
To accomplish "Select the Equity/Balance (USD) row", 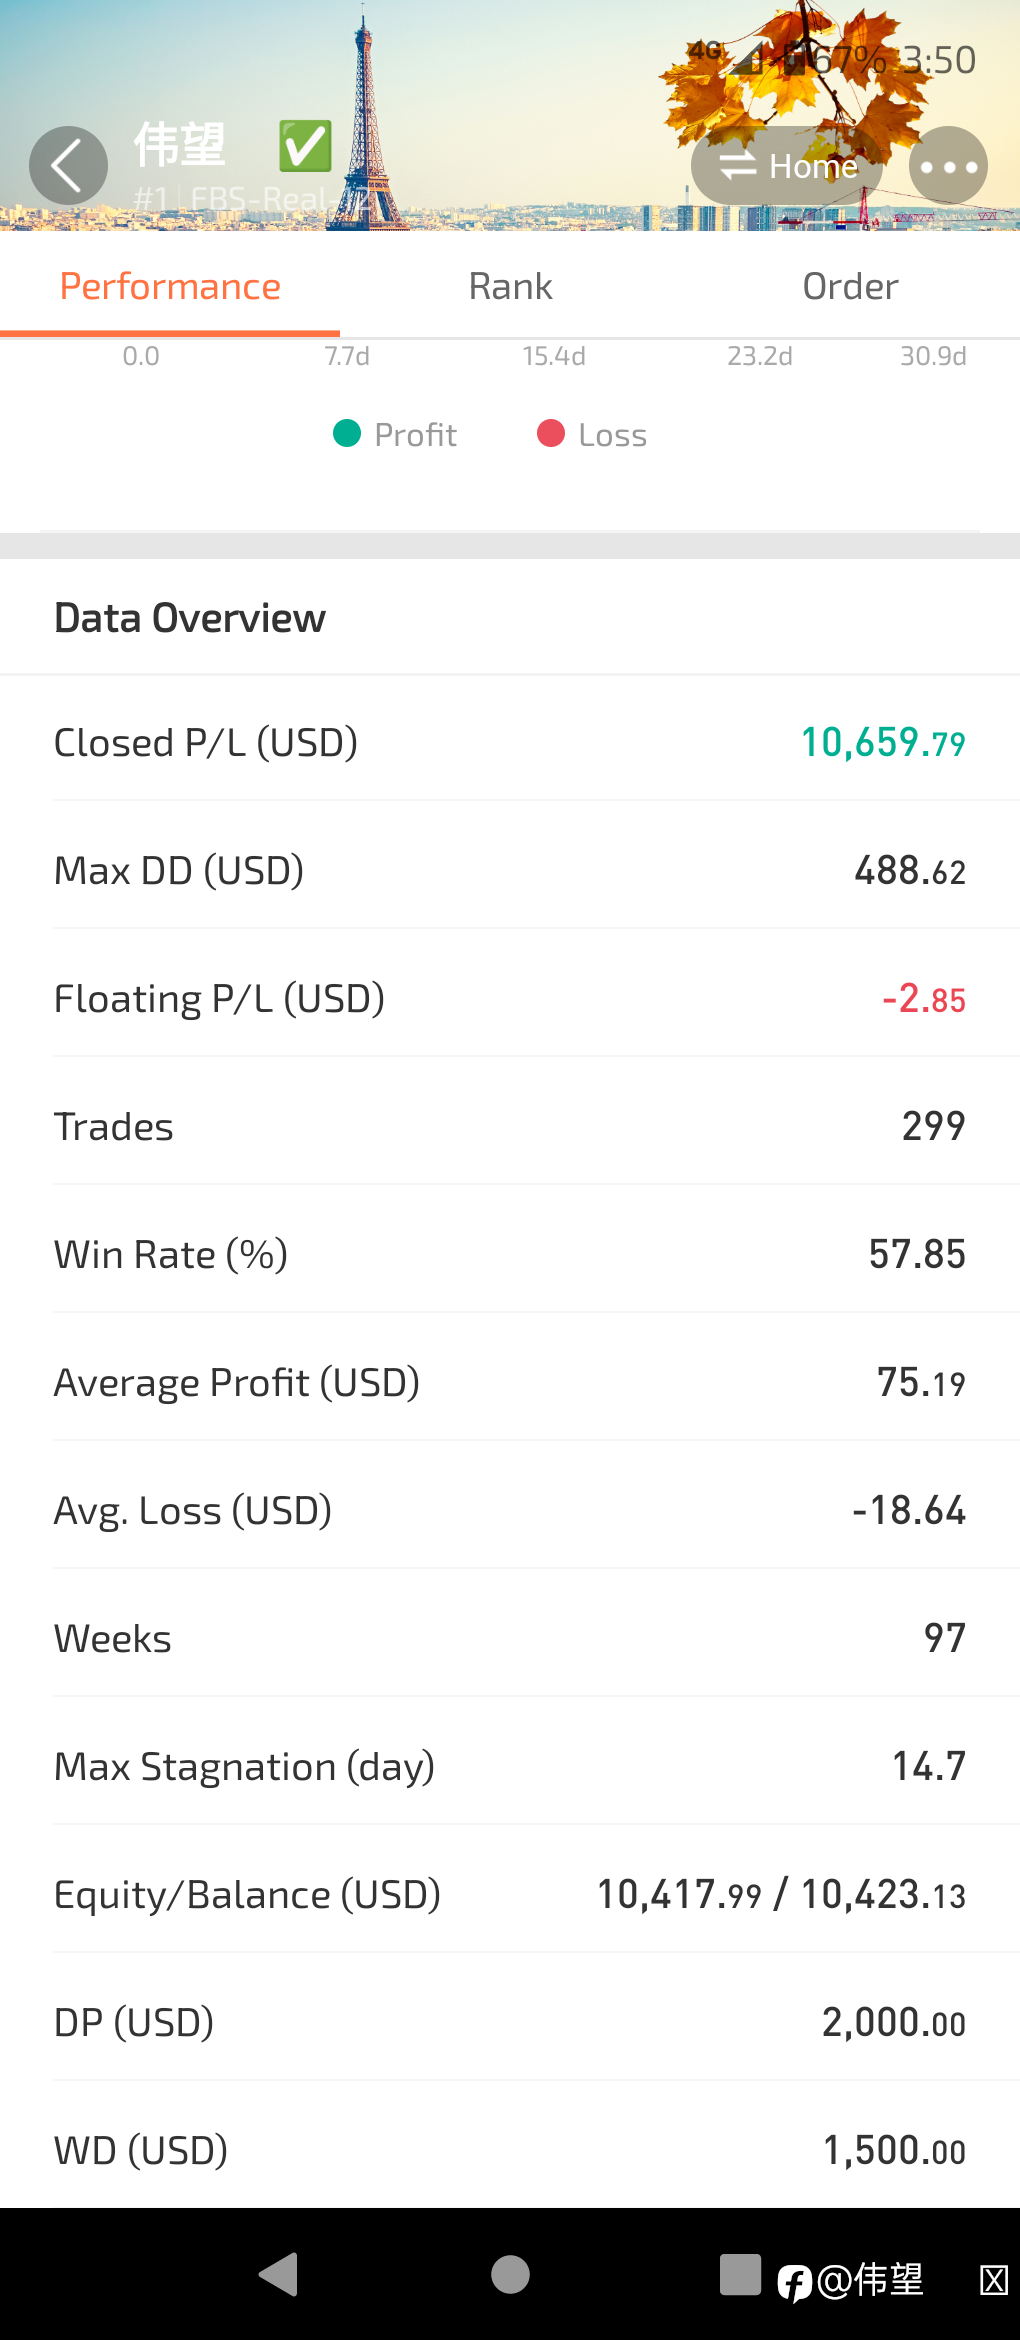I will [x=510, y=1895].
